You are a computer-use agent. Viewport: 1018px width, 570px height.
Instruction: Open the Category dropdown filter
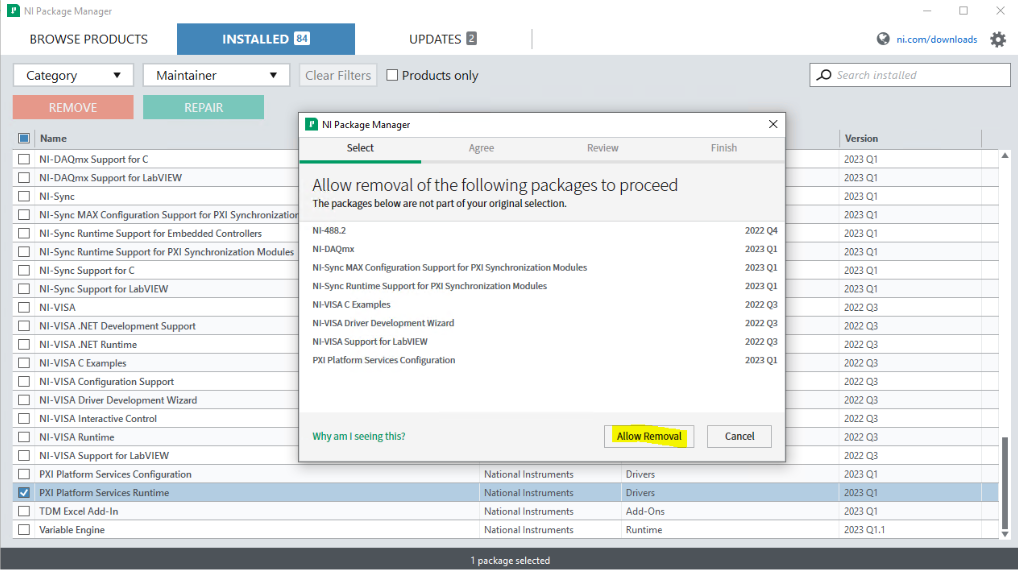point(73,76)
